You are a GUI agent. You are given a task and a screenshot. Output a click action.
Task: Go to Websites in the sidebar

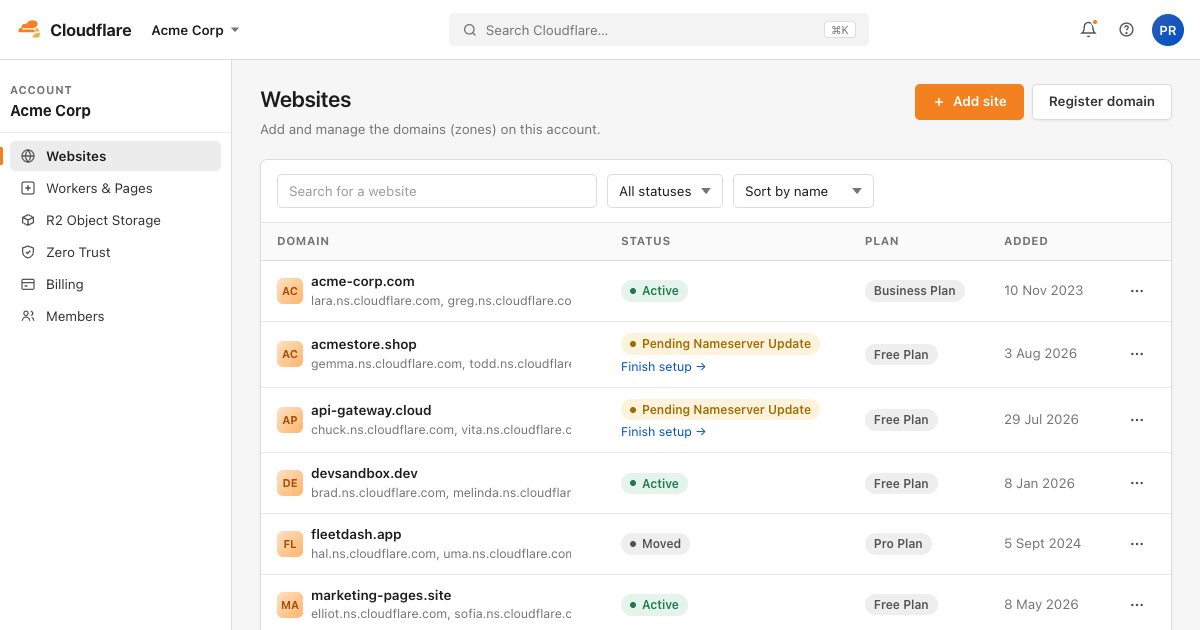[x=116, y=156]
